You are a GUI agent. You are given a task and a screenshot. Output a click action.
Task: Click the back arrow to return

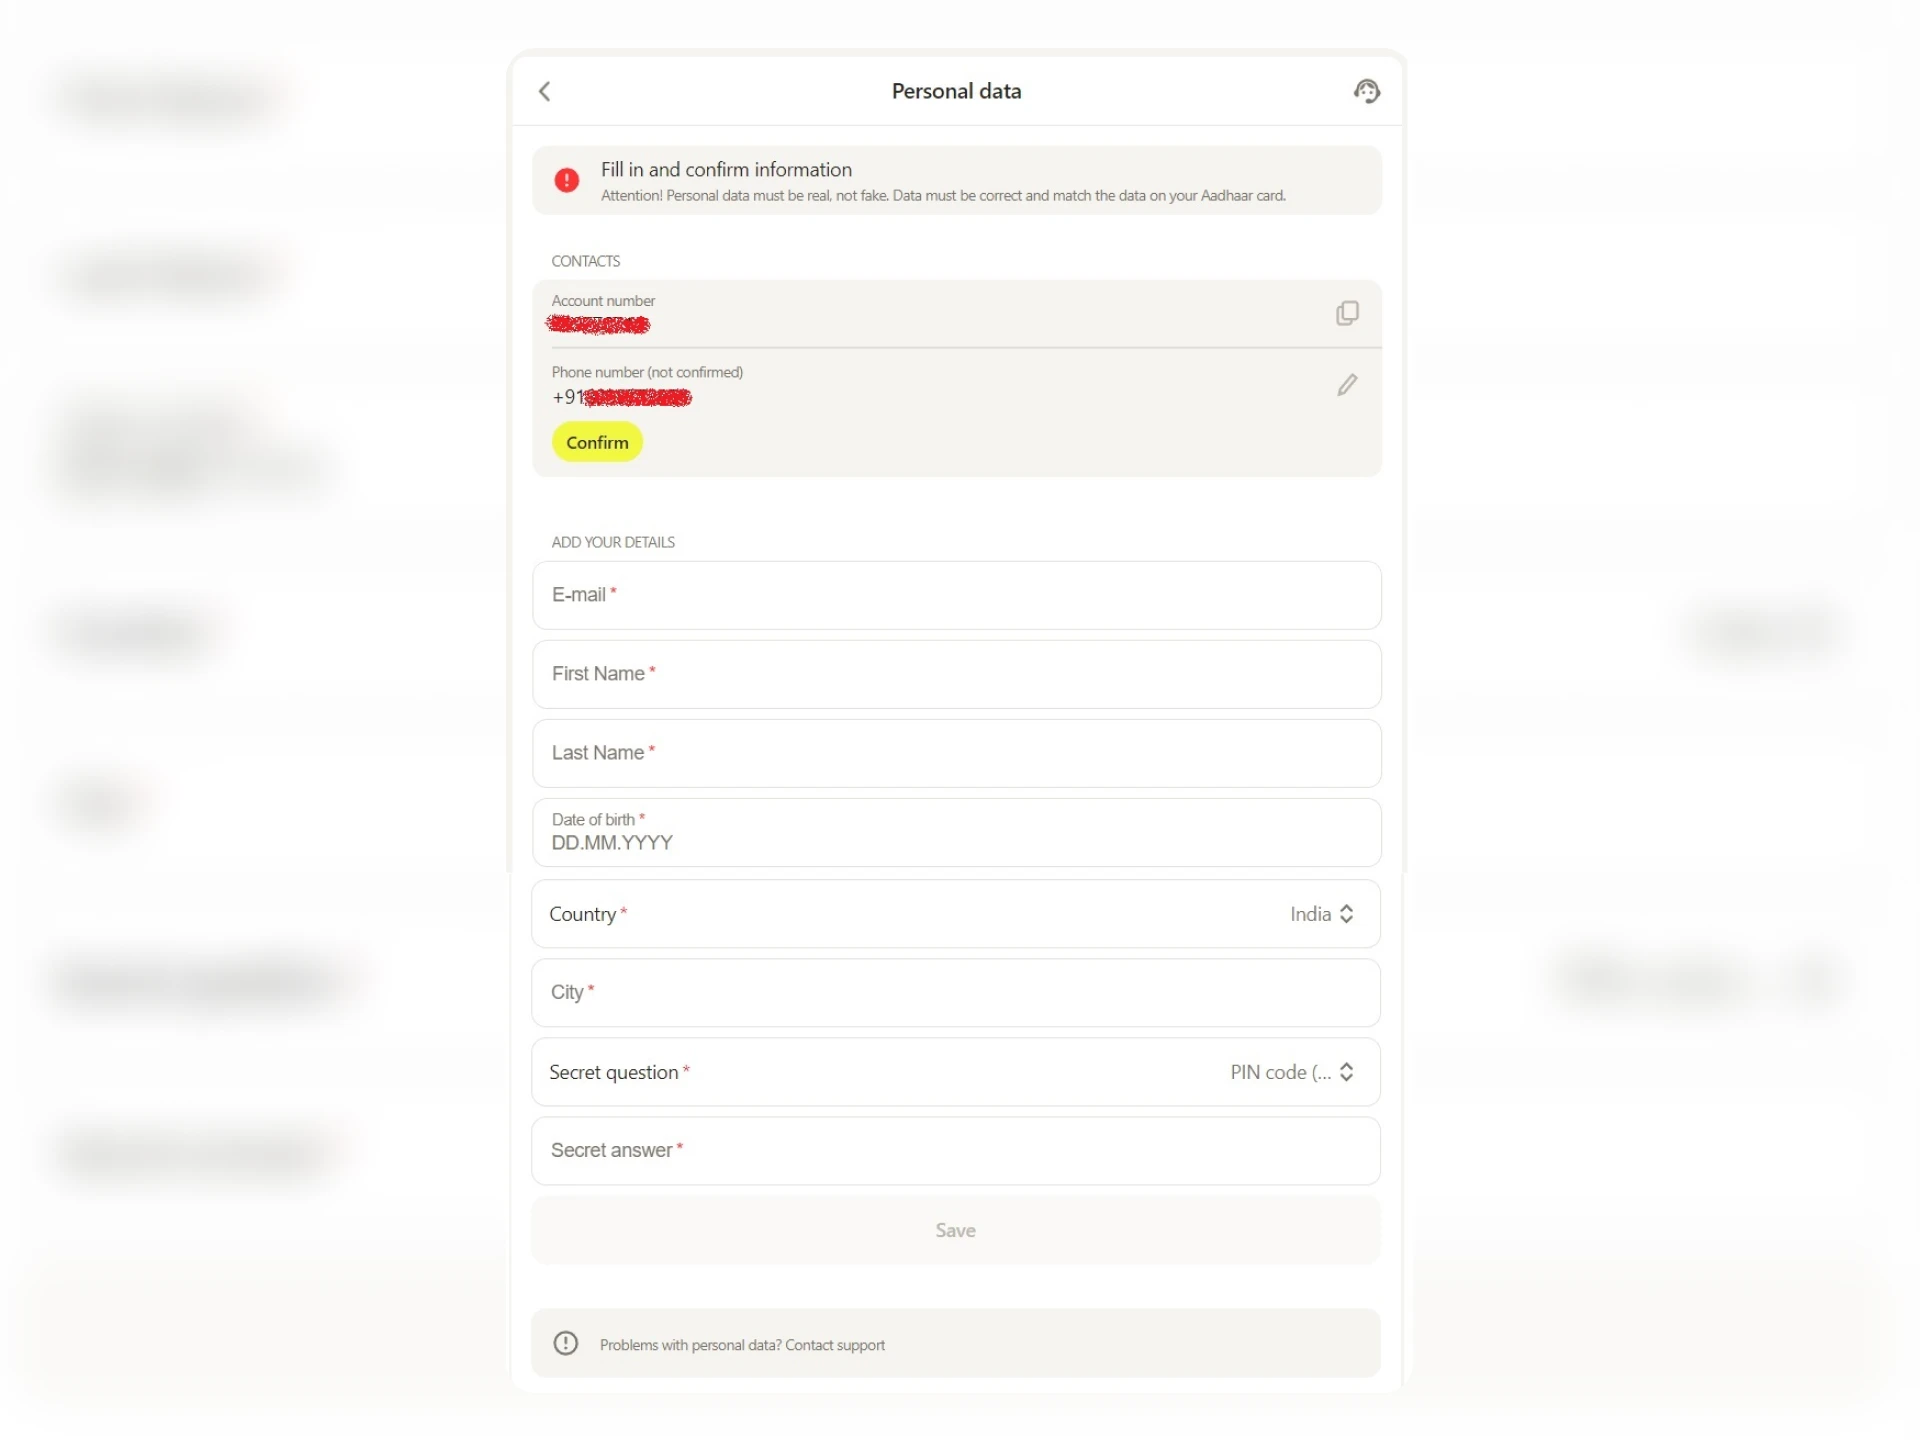[545, 91]
